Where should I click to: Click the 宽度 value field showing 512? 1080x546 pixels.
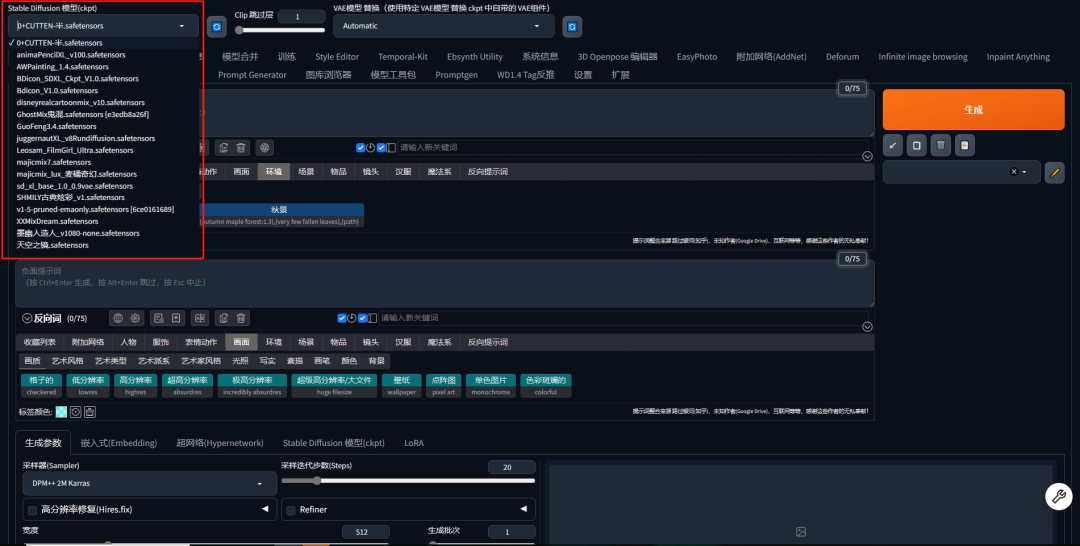coord(366,532)
